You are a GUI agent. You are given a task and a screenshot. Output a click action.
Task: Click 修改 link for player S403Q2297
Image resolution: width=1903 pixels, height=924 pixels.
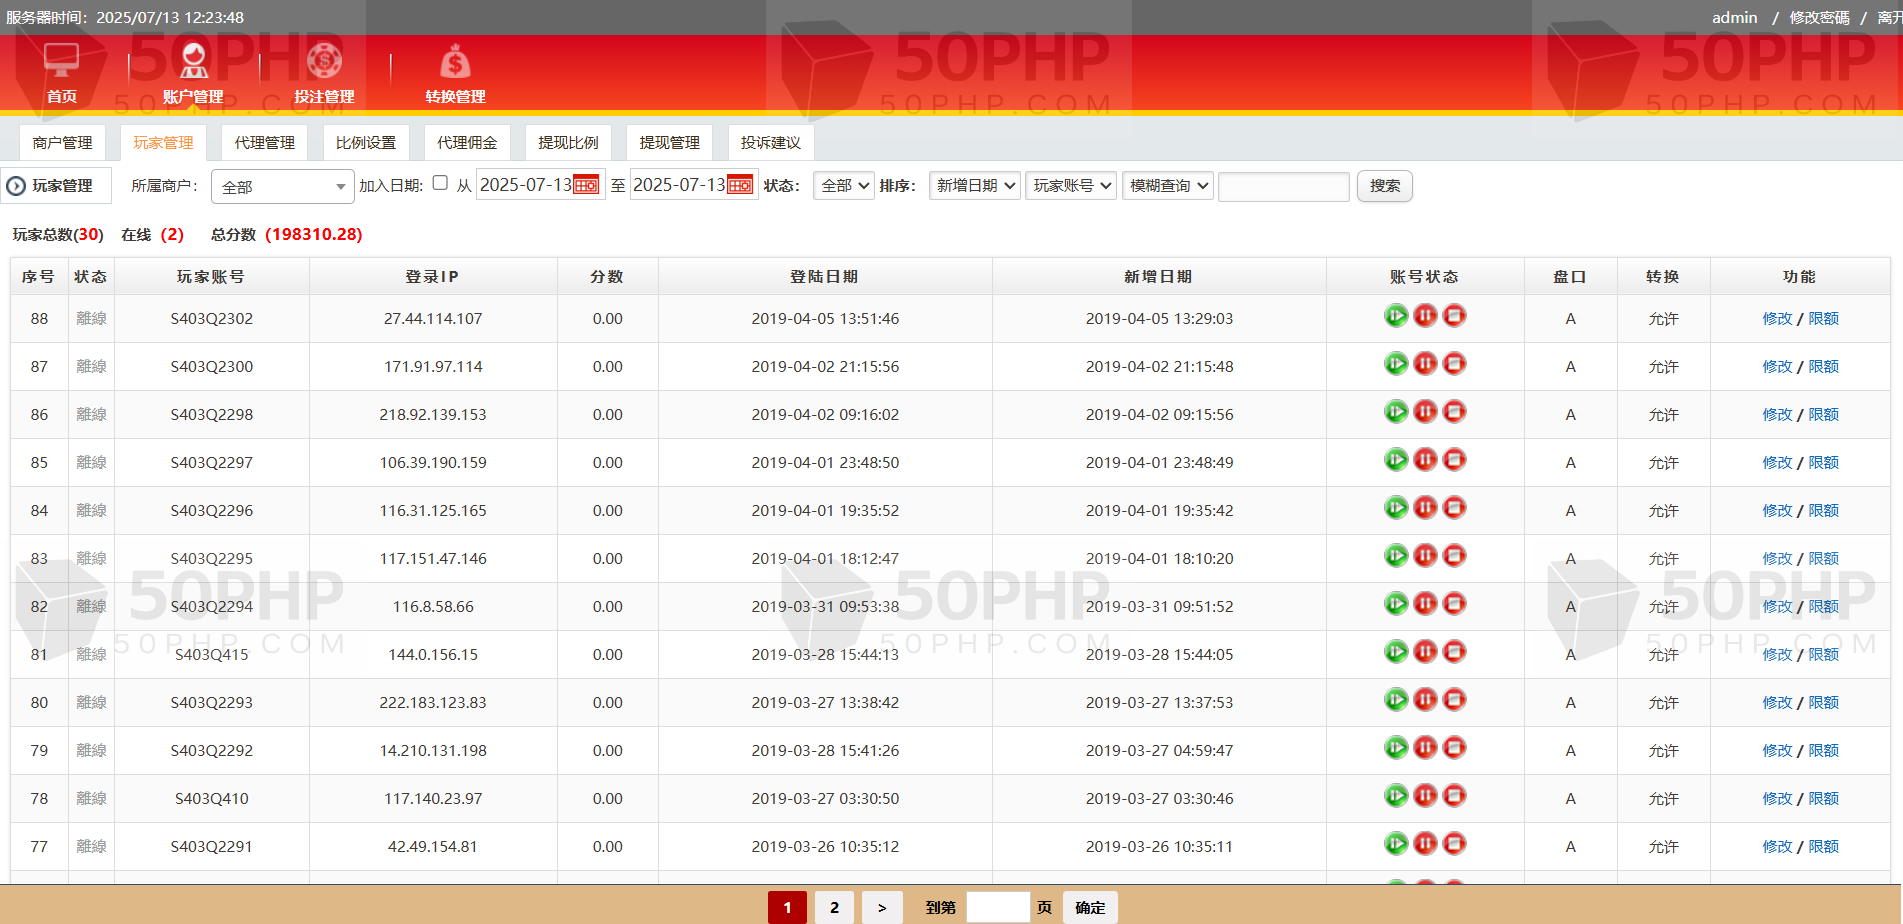[1776, 463]
